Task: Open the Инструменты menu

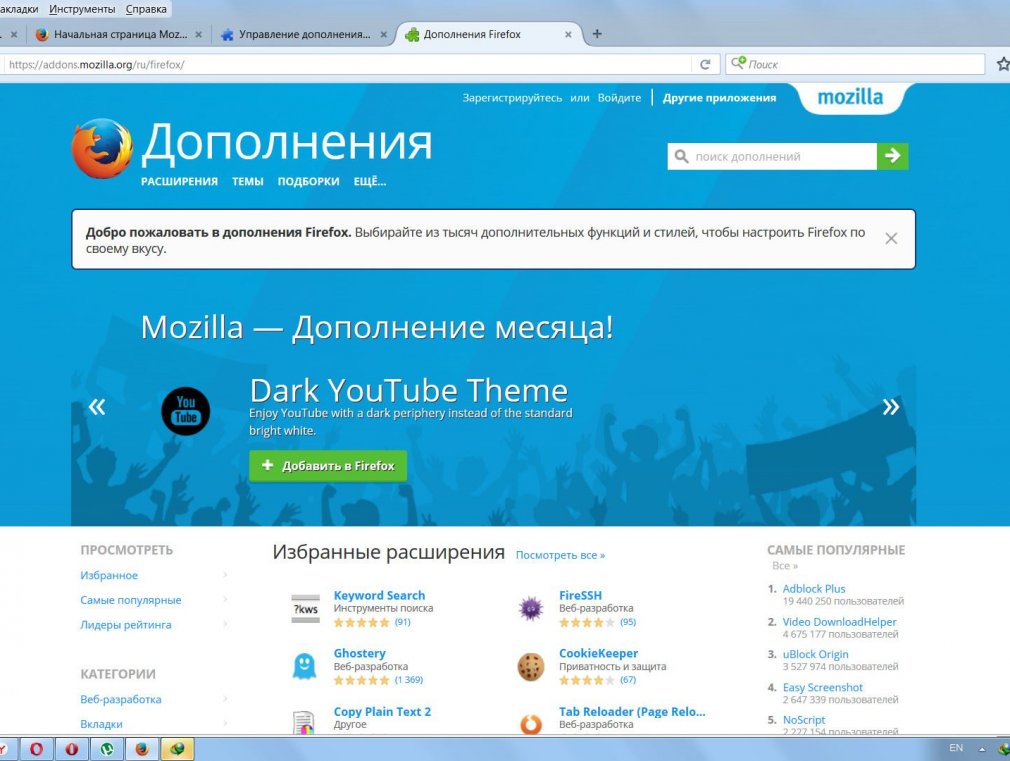Action: coord(82,9)
